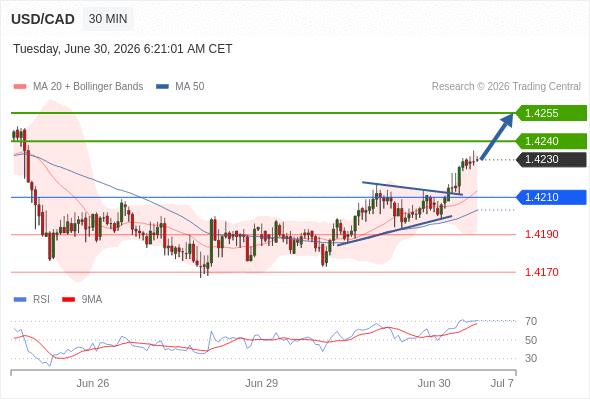Select the 1.4255 resistance price tag
Image resolution: width=590 pixels, height=400 pixels.
click(x=551, y=113)
